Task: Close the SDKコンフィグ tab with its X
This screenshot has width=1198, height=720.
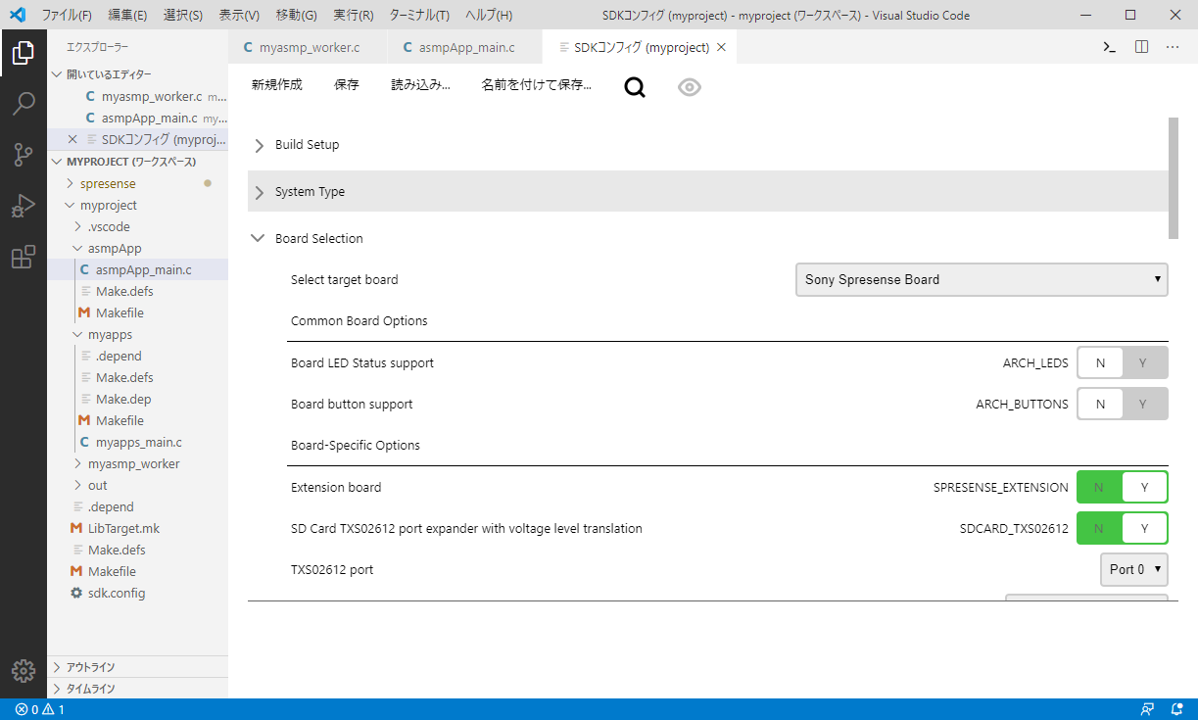Action: click(x=721, y=47)
